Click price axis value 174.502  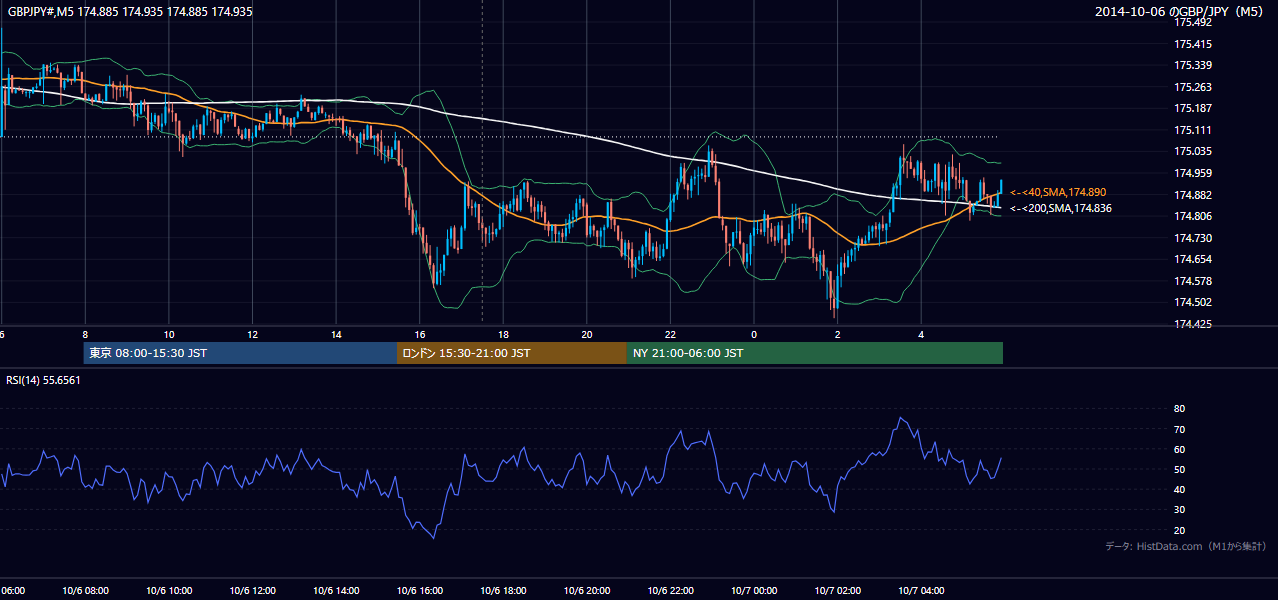(1193, 302)
